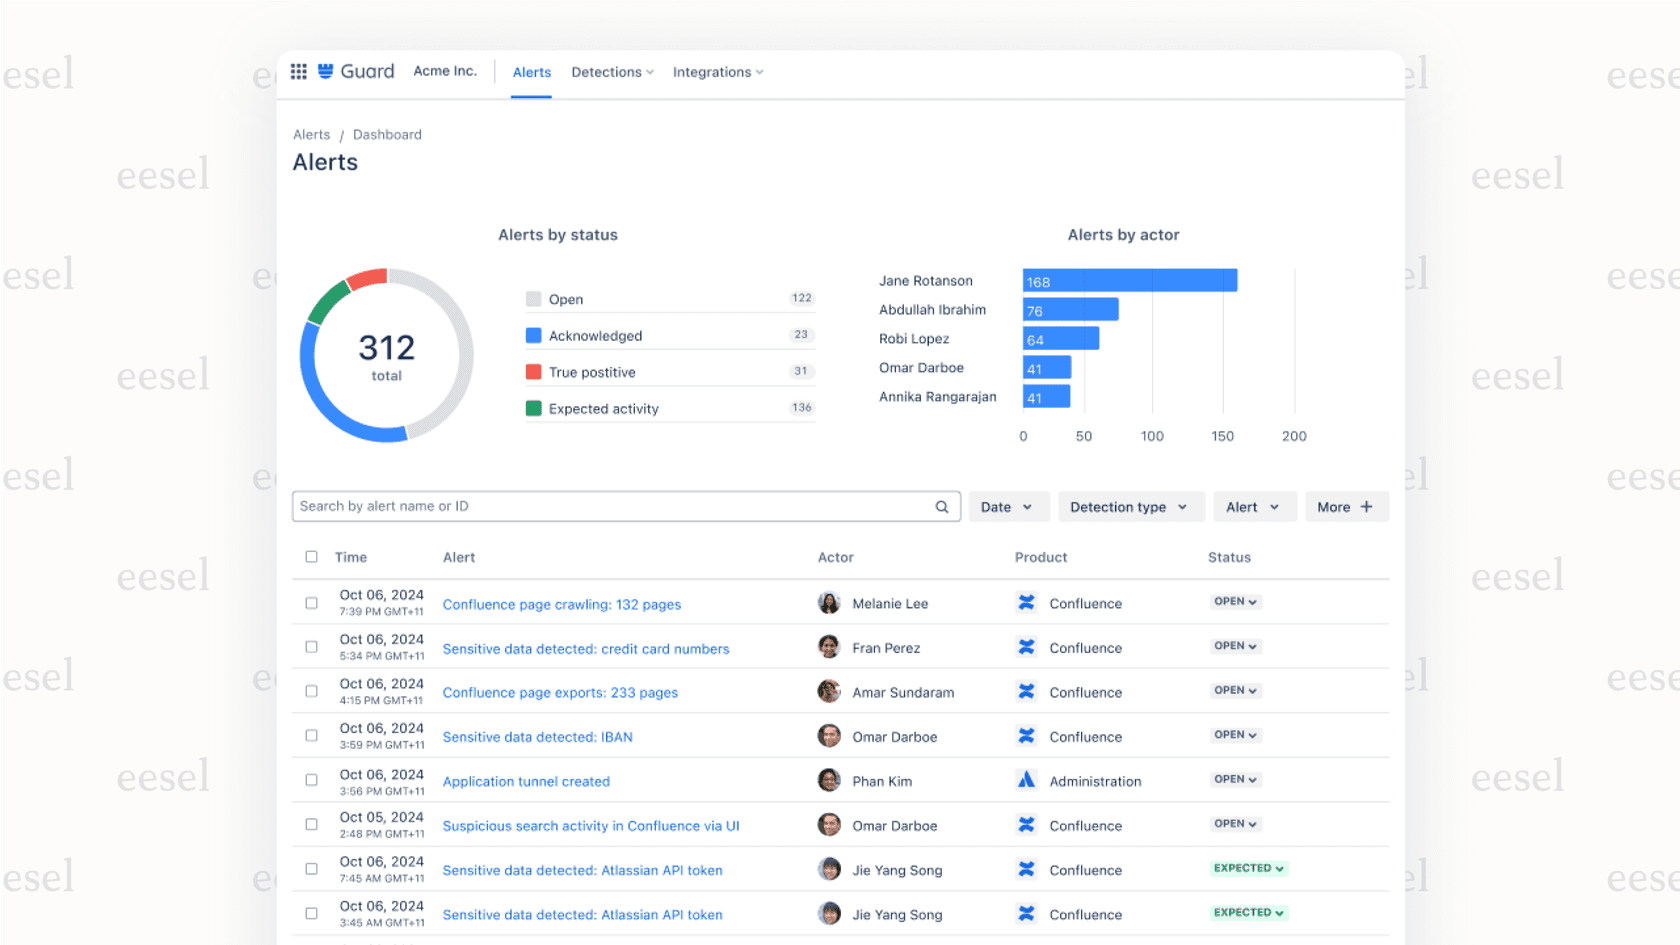This screenshot has width=1680, height=945.
Task: Expand the Date filter dropdown
Action: tap(1007, 507)
